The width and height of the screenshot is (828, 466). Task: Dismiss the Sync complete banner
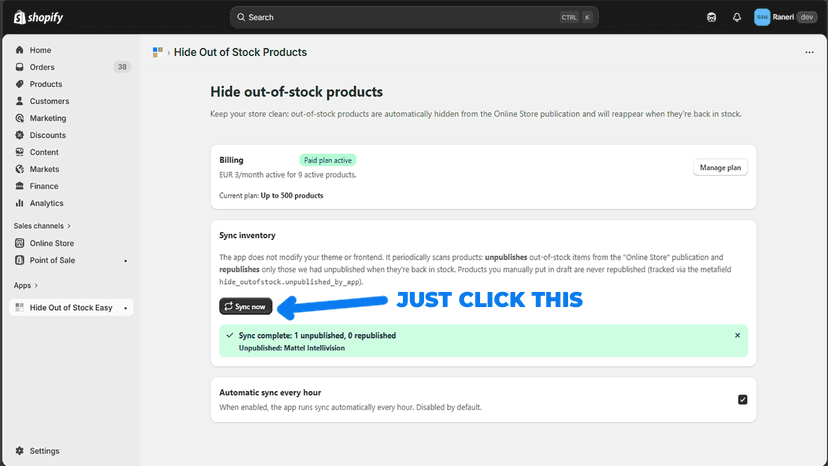737,335
